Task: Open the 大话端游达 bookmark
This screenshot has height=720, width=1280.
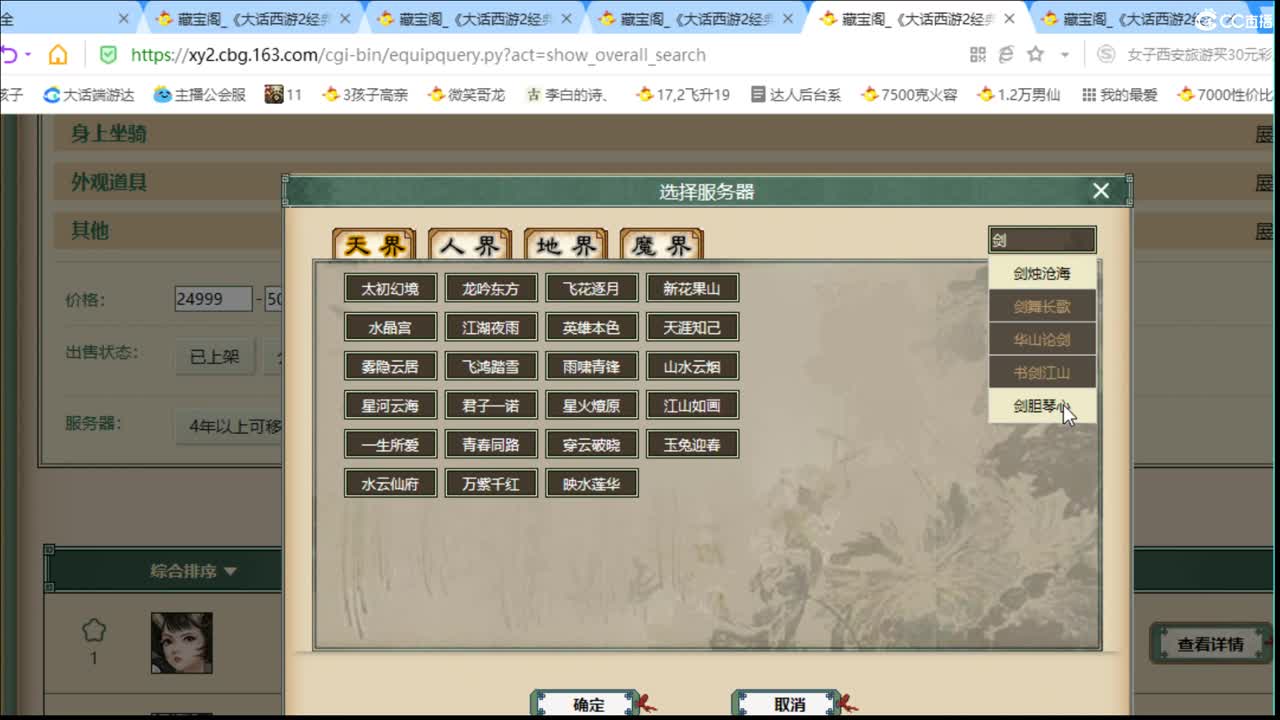Action: [88, 94]
